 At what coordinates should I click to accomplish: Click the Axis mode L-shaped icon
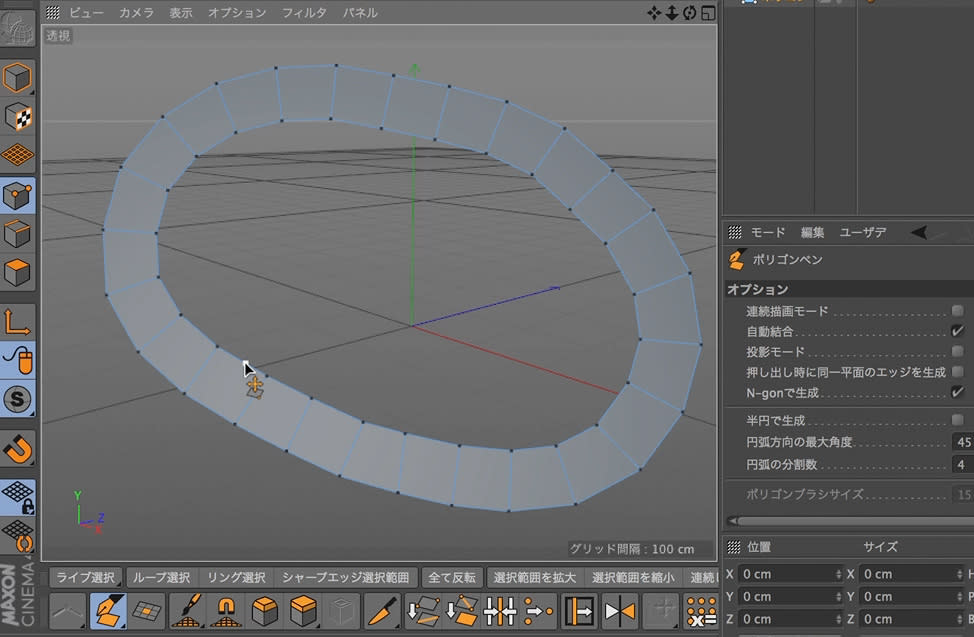tap(19, 321)
